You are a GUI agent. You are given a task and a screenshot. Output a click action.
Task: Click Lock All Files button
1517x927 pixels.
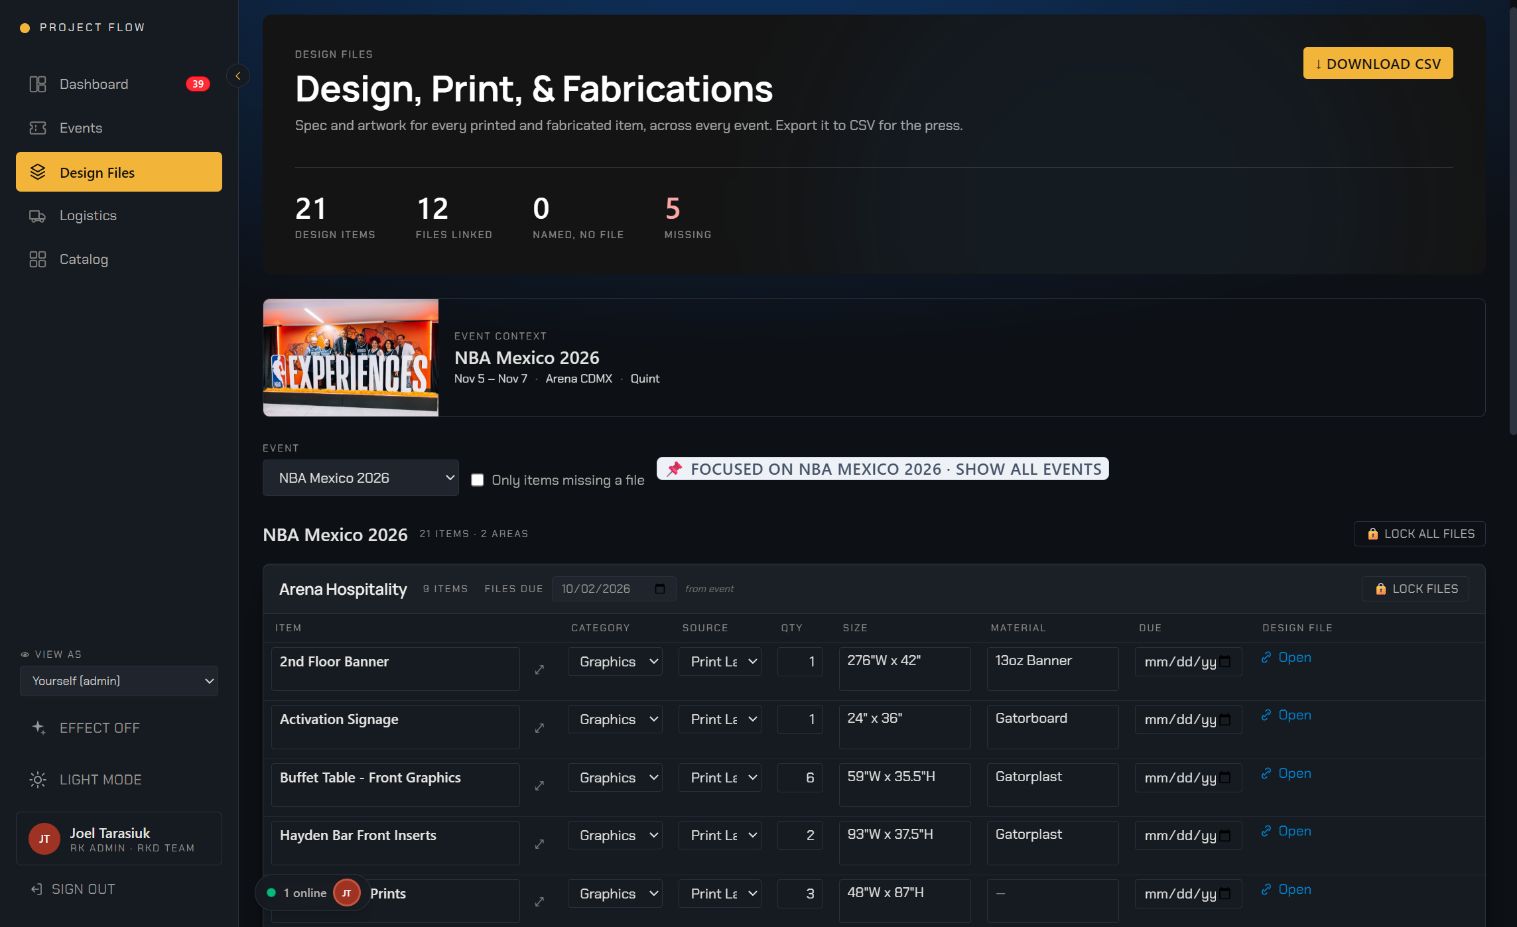pyautogui.click(x=1420, y=534)
